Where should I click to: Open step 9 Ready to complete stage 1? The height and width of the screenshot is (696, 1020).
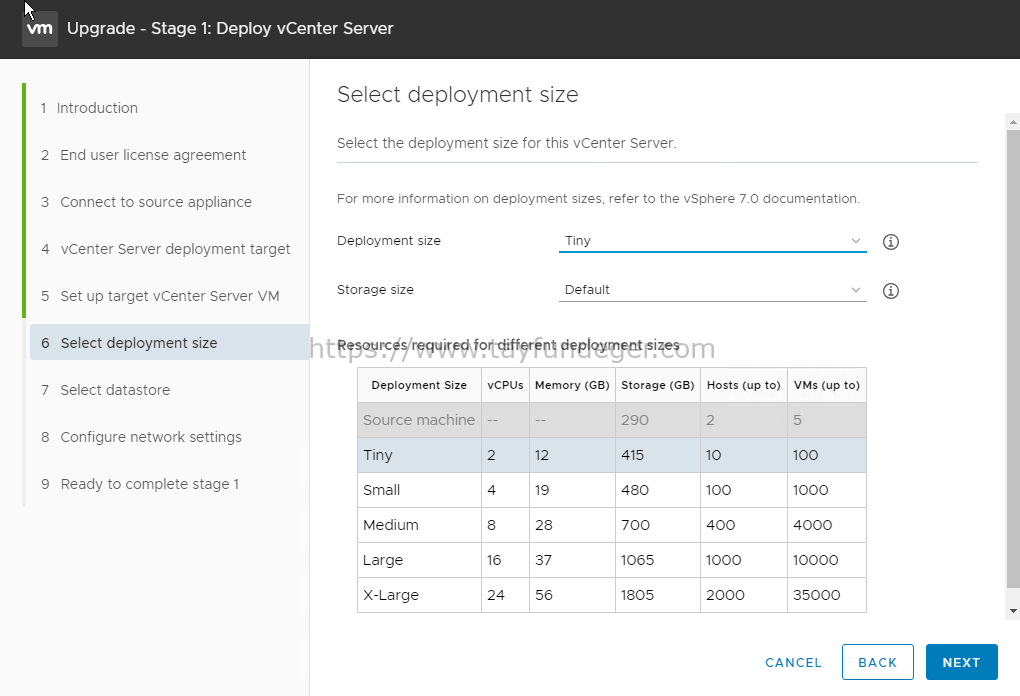pyautogui.click(x=141, y=484)
